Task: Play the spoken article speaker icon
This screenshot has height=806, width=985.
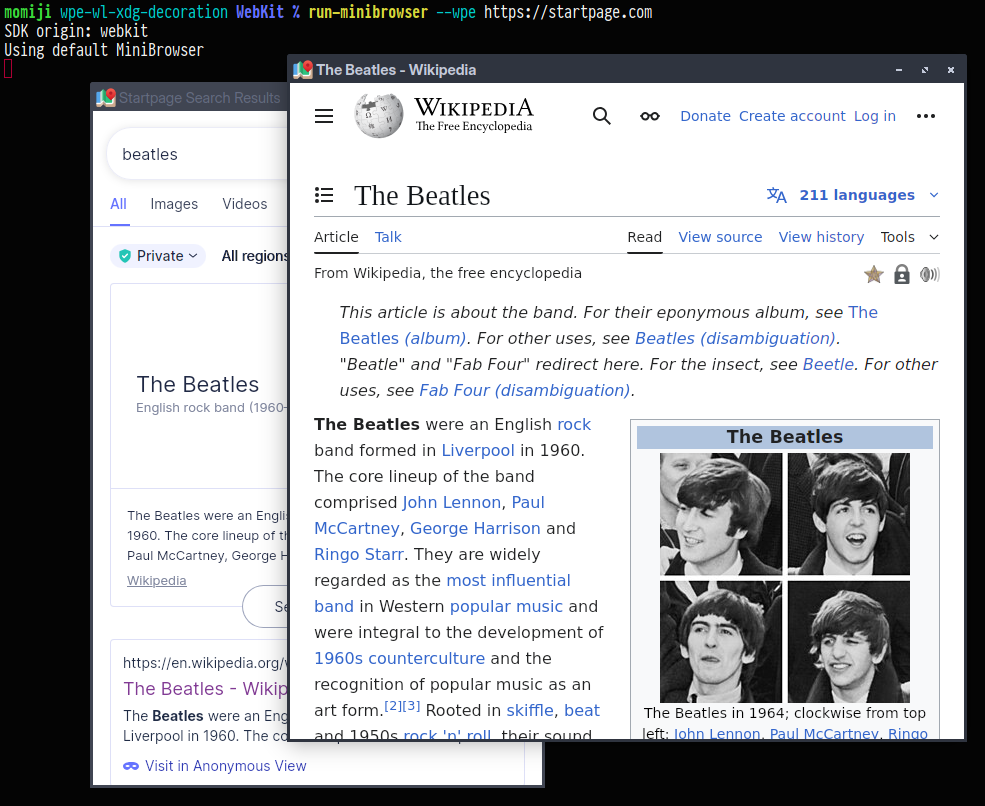Action: coord(929,275)
